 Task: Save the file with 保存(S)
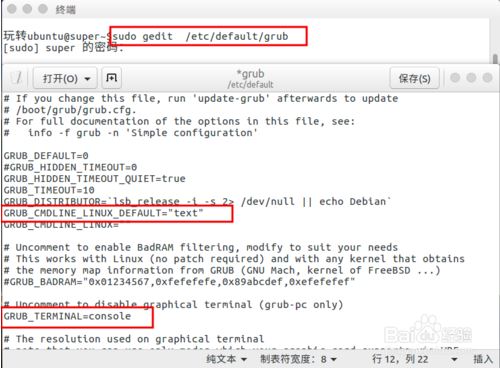click(x=414, y=78)
